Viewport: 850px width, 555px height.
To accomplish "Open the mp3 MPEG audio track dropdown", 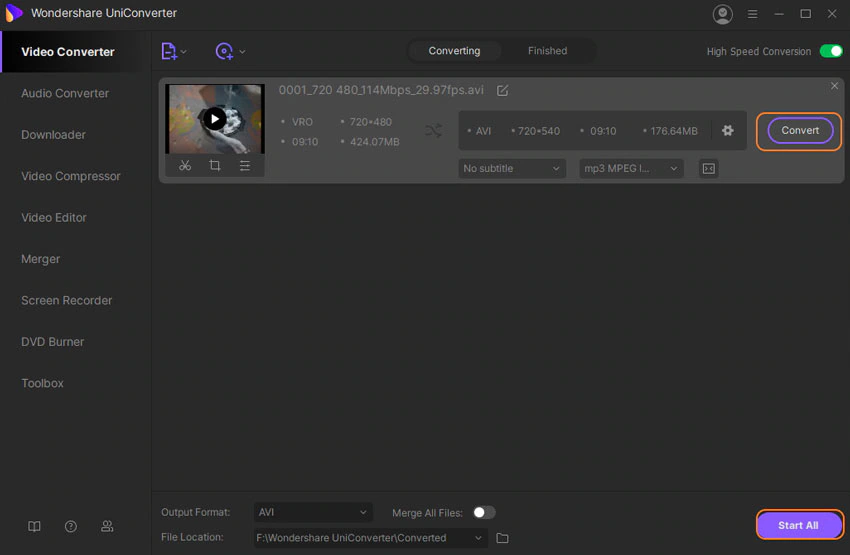I will (x=631, y=169).
